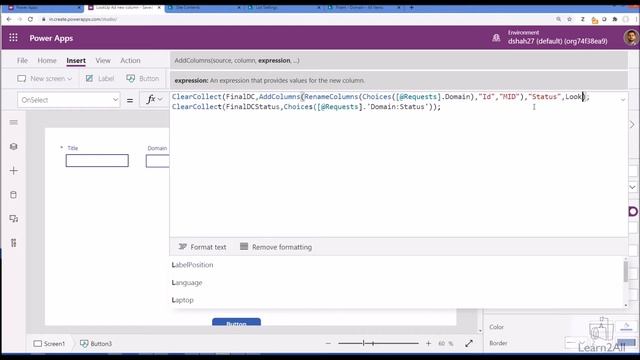
Task: Click the zoom out minus icon
Action: pyautogui.click(x=328, y=344)
